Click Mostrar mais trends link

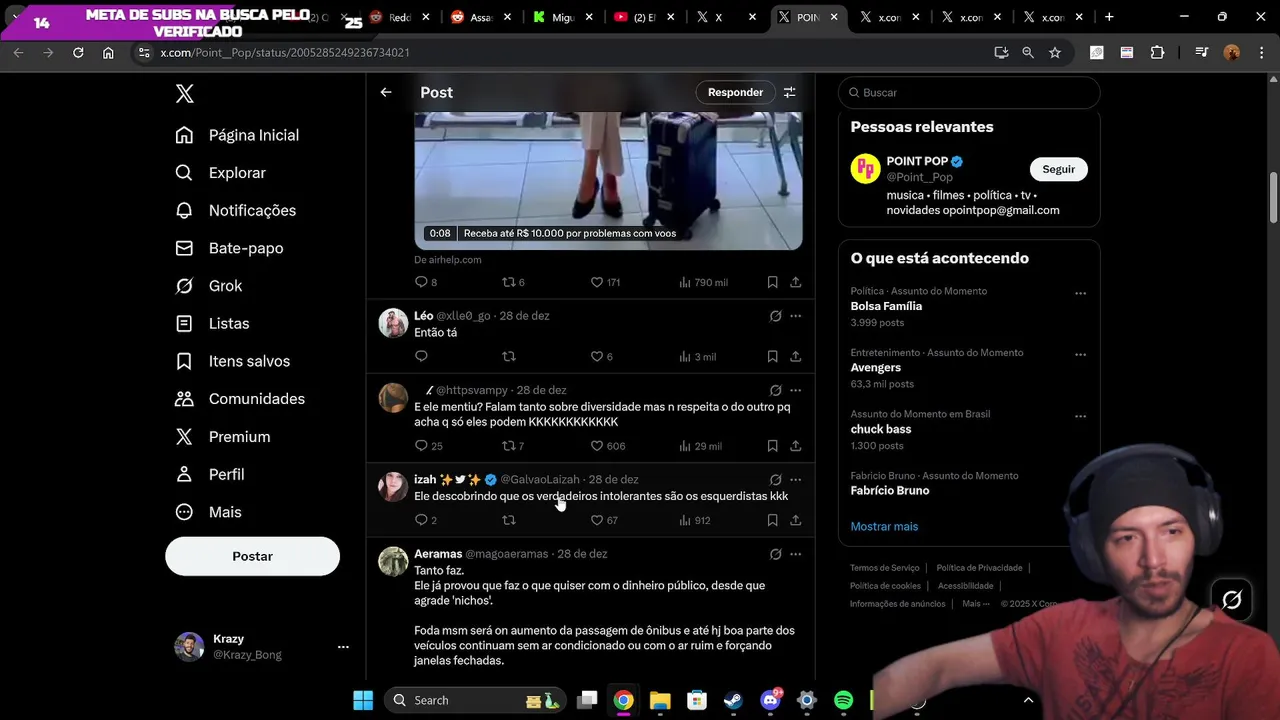(x=884, y=526)
